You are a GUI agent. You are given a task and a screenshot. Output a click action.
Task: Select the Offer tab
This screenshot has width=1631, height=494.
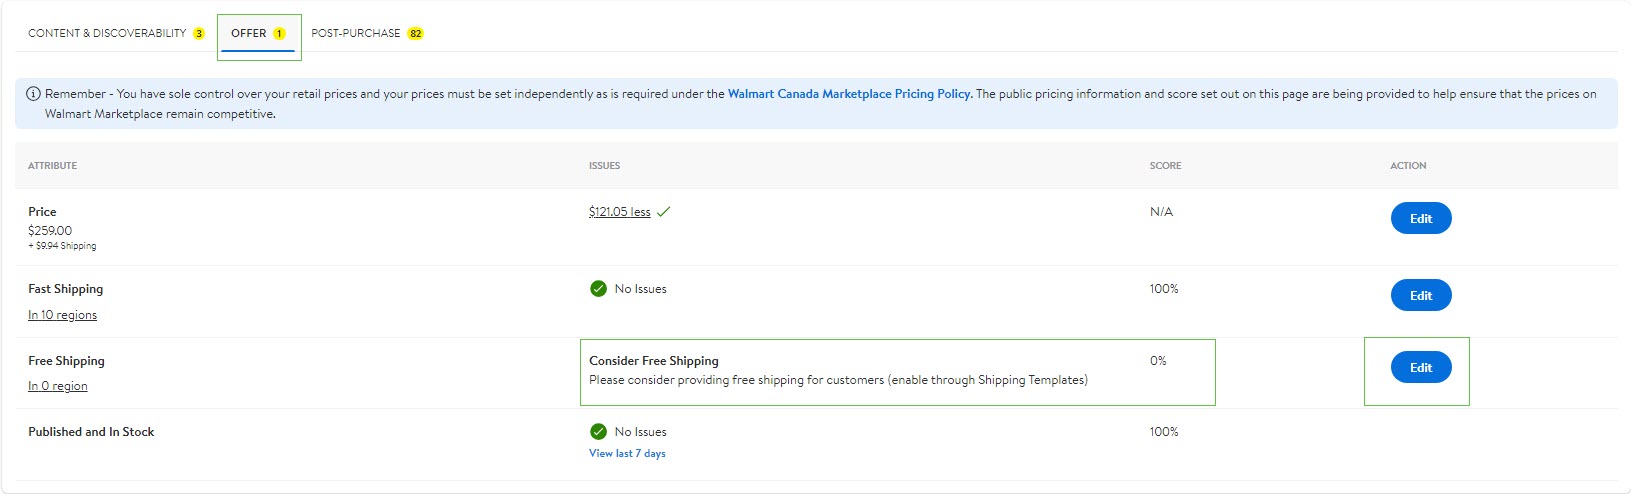click(x=249, y=33)
